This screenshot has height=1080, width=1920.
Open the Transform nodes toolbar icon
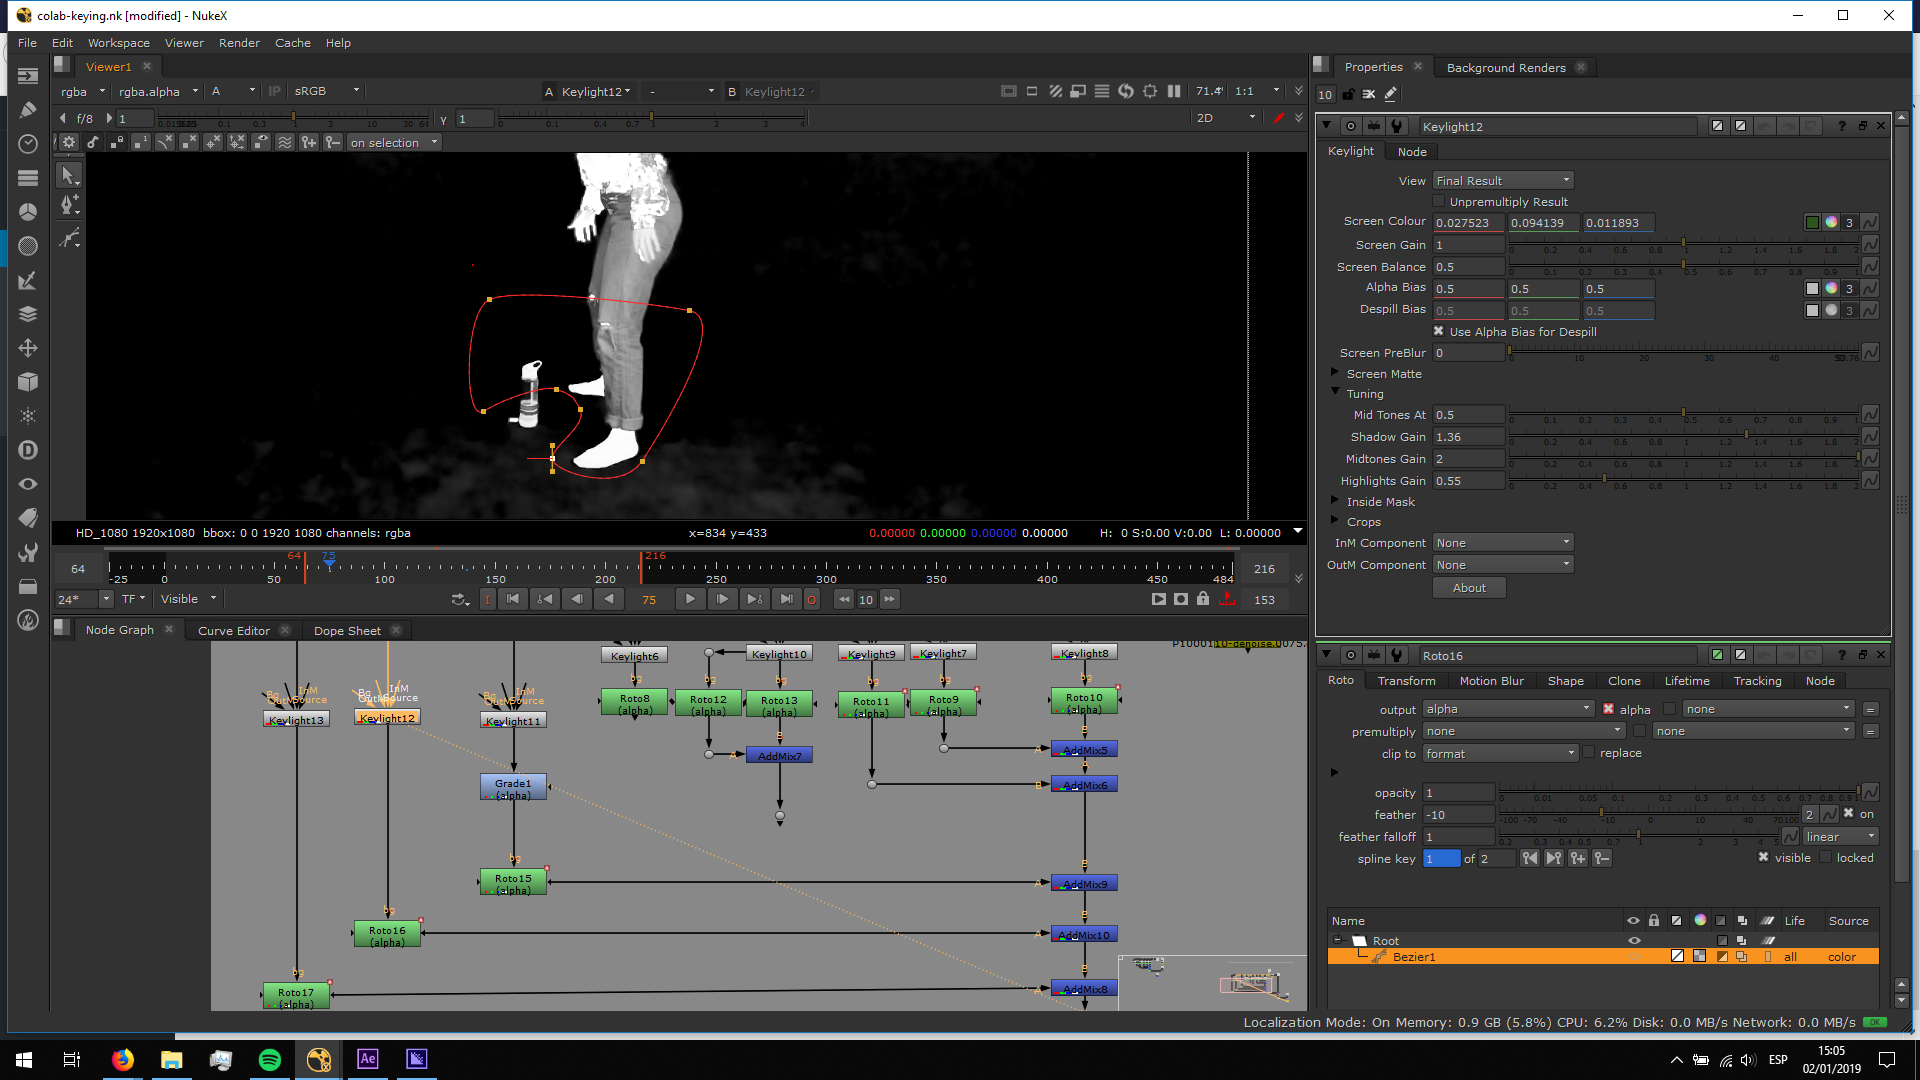tap(28, 348)
